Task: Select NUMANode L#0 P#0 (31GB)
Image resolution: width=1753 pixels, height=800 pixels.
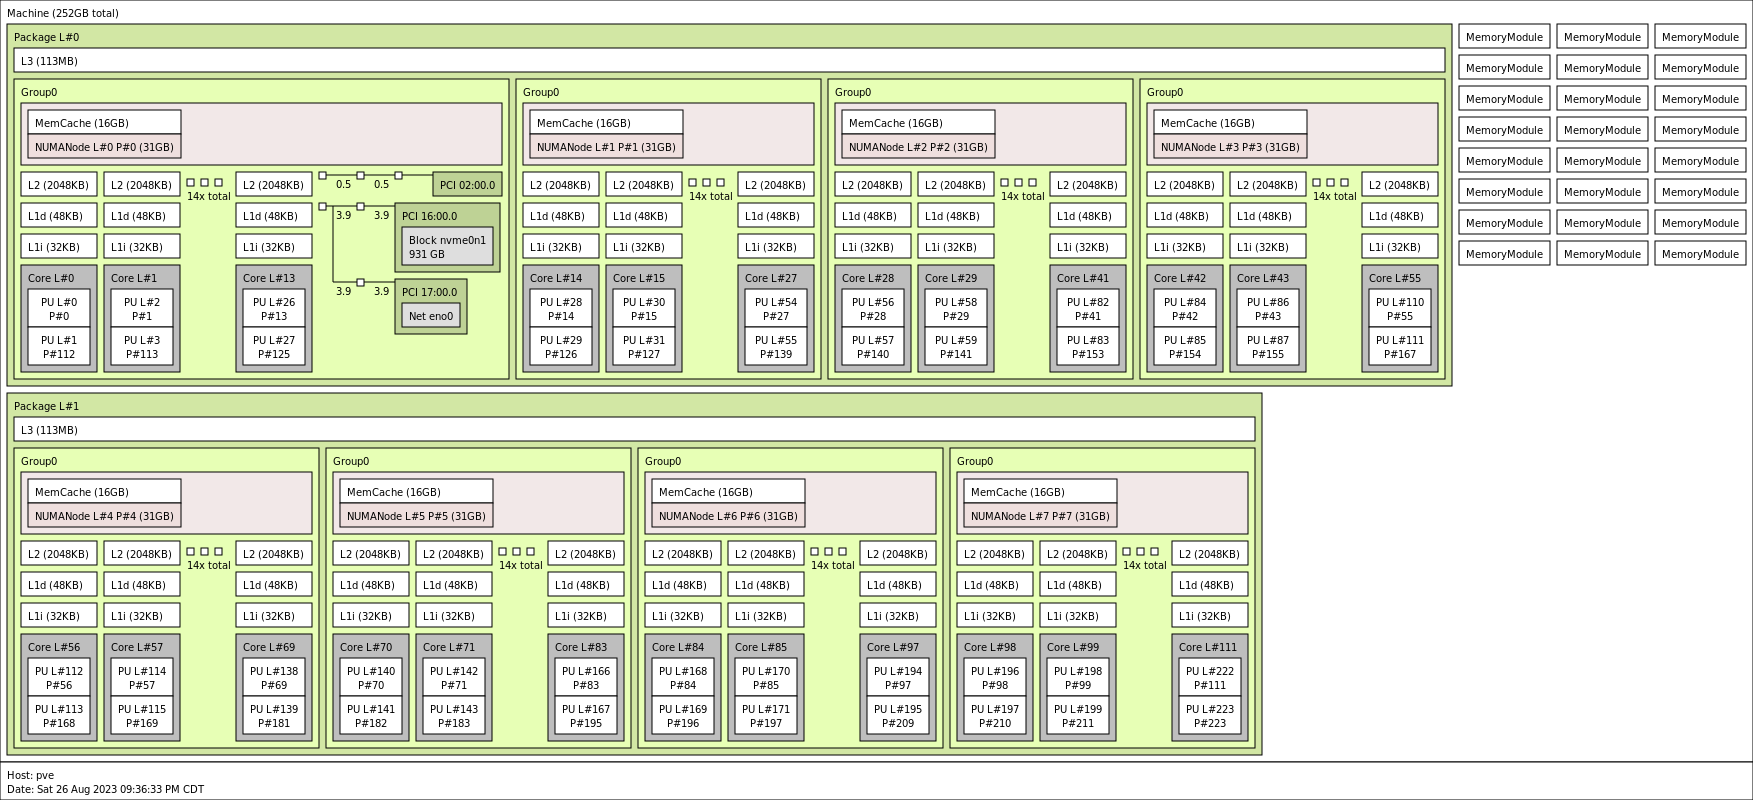Action: click(x=104, y=147)
